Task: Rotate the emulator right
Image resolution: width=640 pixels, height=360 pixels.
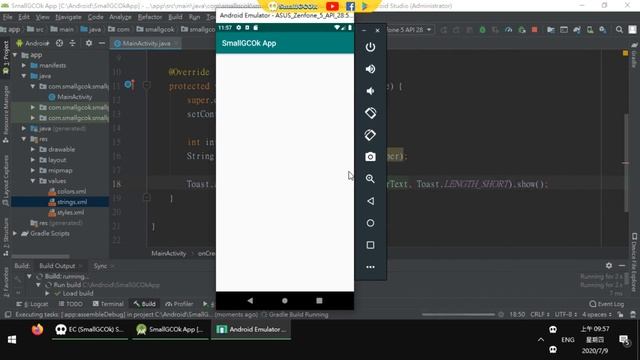Action: pyautogui.click(x=370, y=135)
